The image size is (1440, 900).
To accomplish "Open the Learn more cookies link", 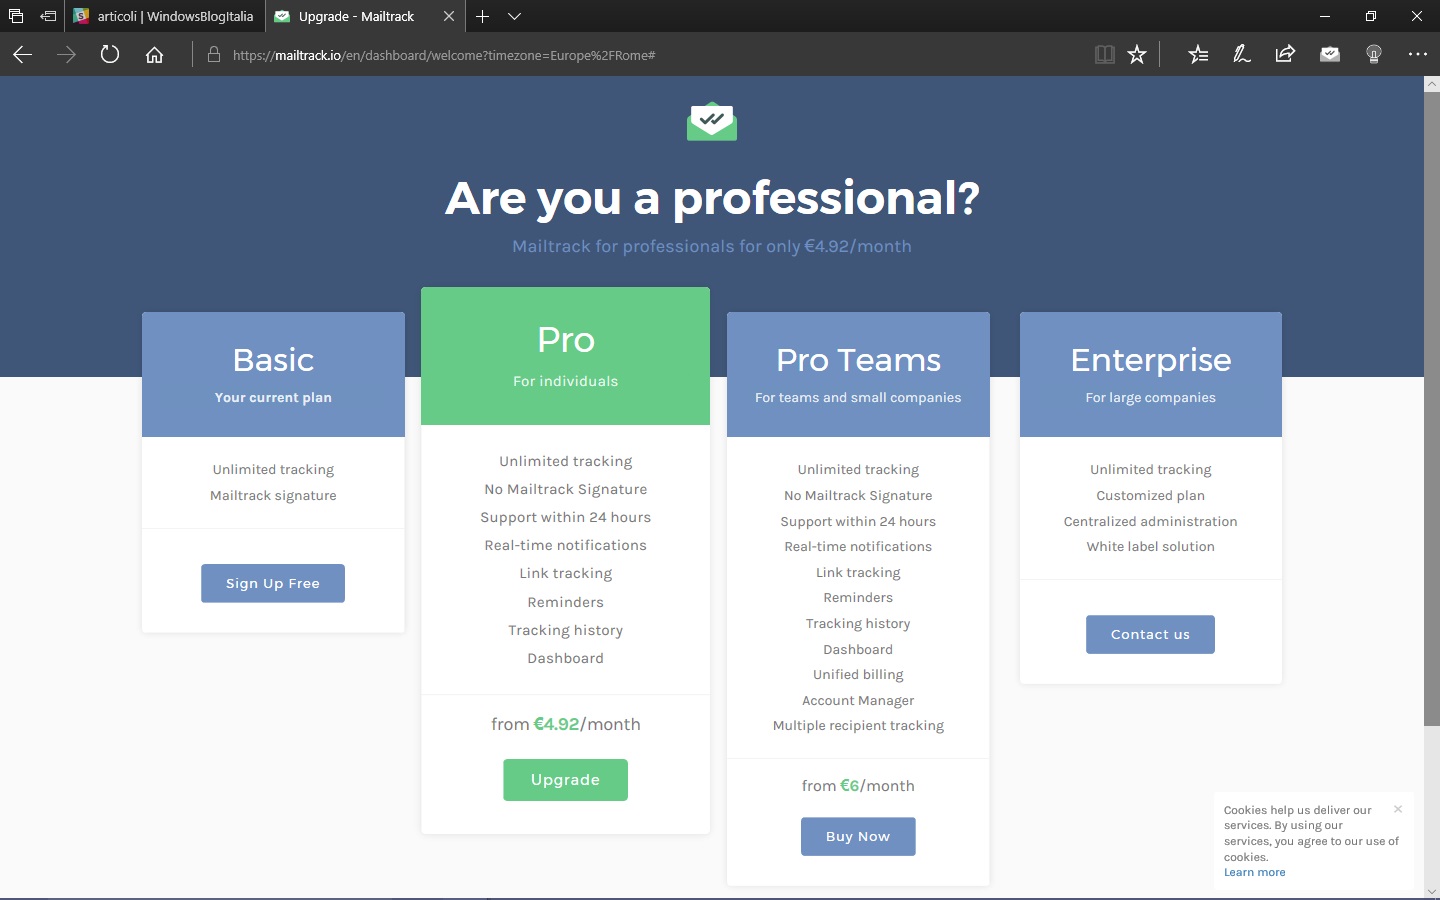I will point(1254,873).
